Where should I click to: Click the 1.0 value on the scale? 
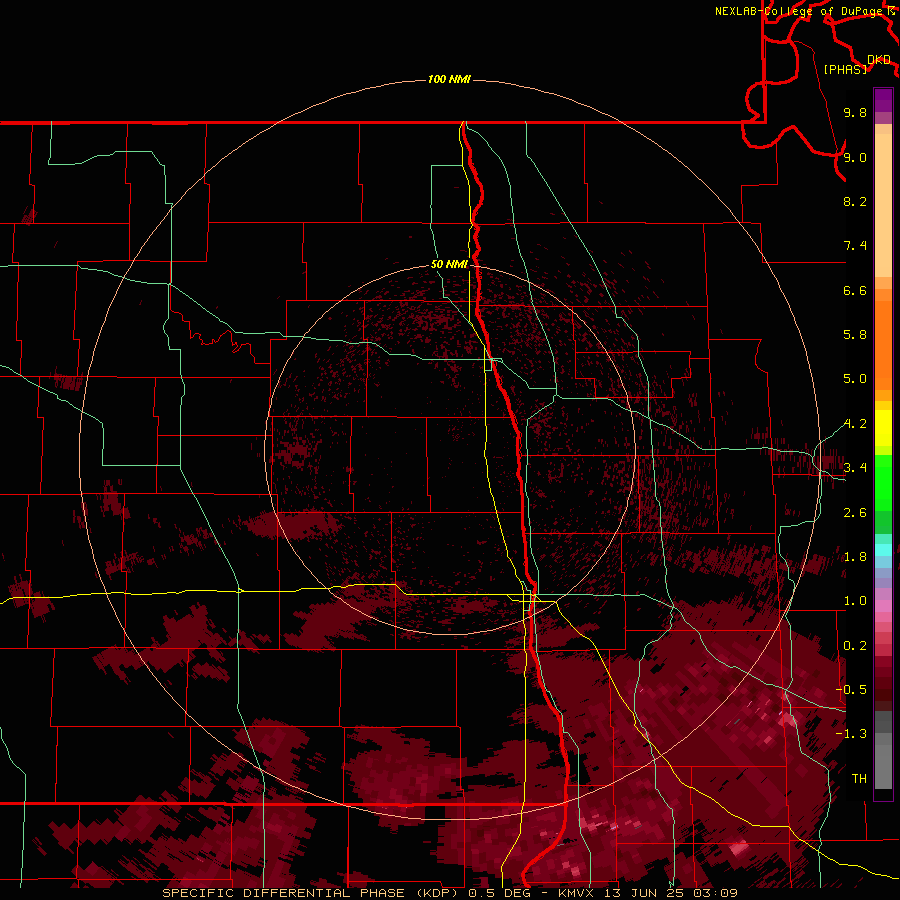pyautogui.click(x=855, y=601)
